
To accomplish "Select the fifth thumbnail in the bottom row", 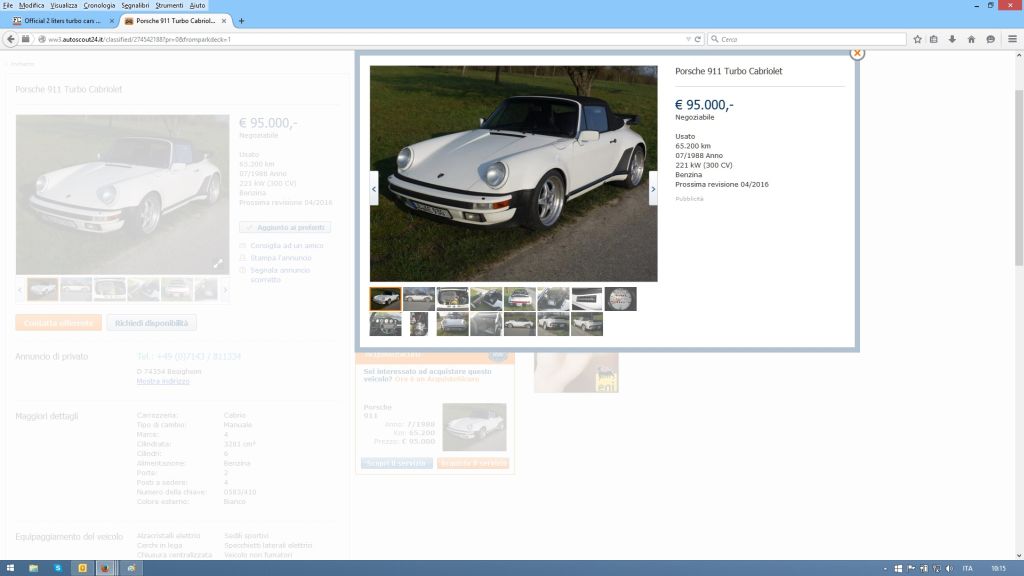I will [x=520, y=324].
